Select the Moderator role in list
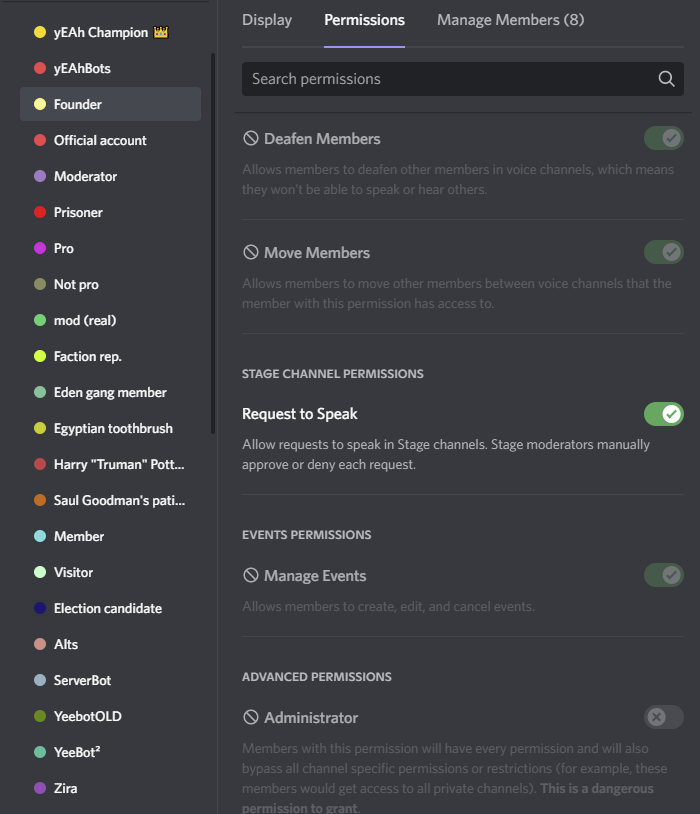Viewport: 700px width, 814px height. tap(86, 176)
